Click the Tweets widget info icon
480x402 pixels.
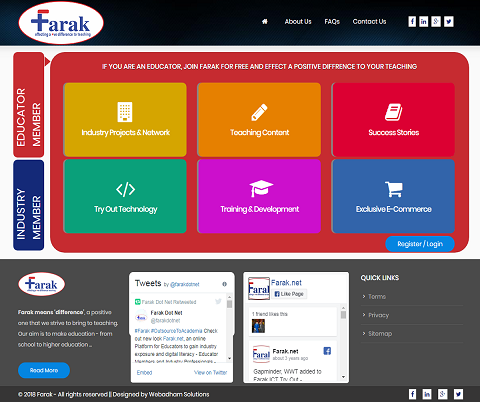[224, 284]
